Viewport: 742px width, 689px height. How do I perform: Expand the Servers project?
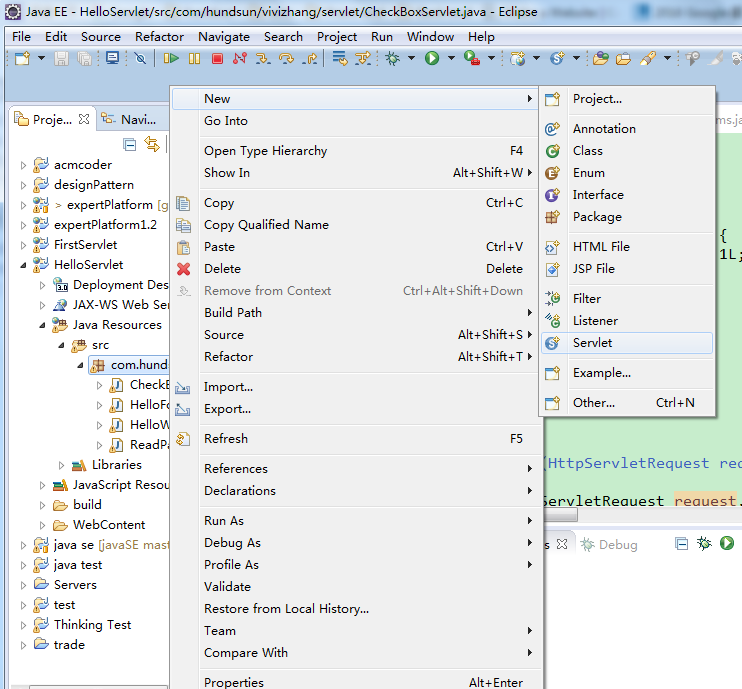pyautogui.click(x=23, y=585)
